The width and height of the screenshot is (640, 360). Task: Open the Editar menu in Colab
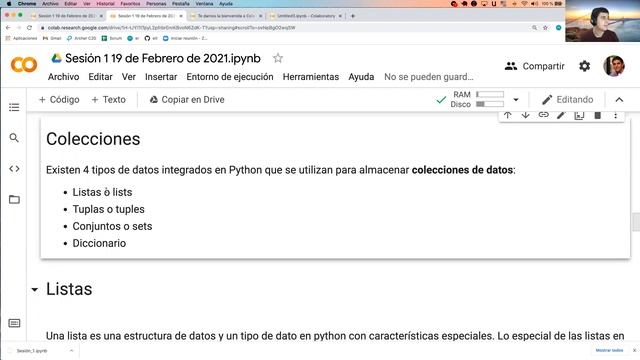(x=100, y=77)
